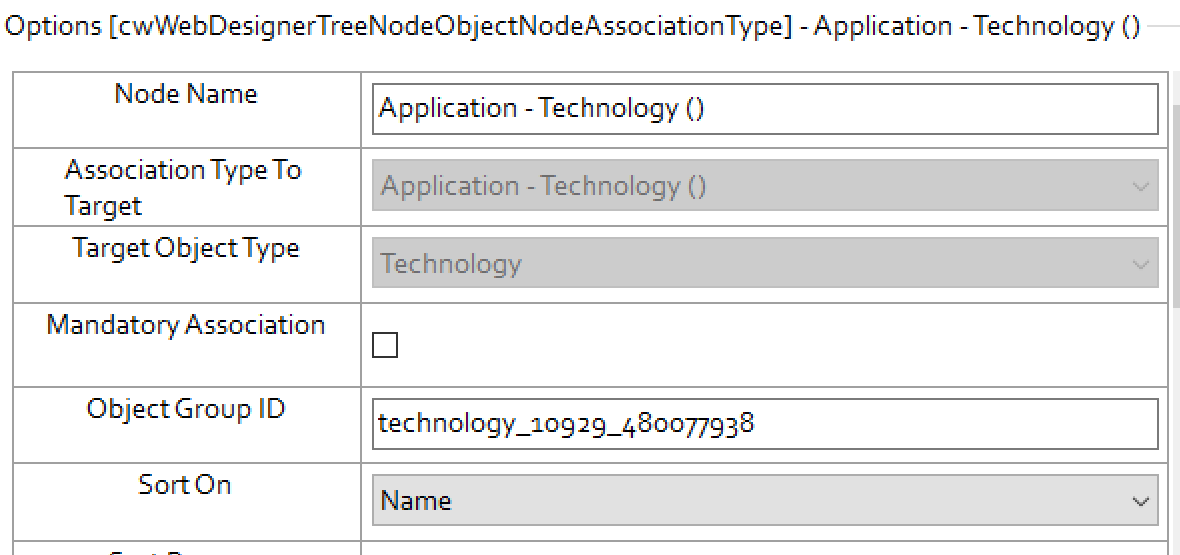Click the Object Group ID input field

click(765, 424)
